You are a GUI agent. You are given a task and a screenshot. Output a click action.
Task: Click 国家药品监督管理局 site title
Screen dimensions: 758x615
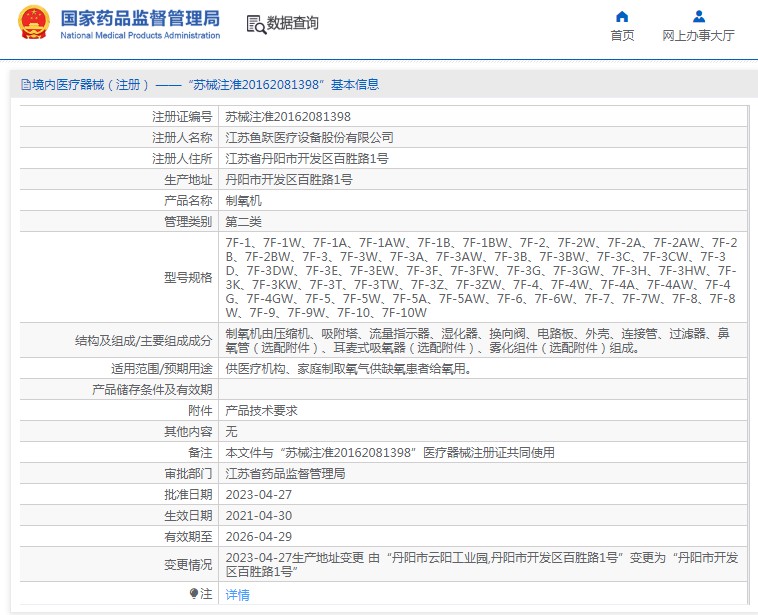[x=140, y=18]
